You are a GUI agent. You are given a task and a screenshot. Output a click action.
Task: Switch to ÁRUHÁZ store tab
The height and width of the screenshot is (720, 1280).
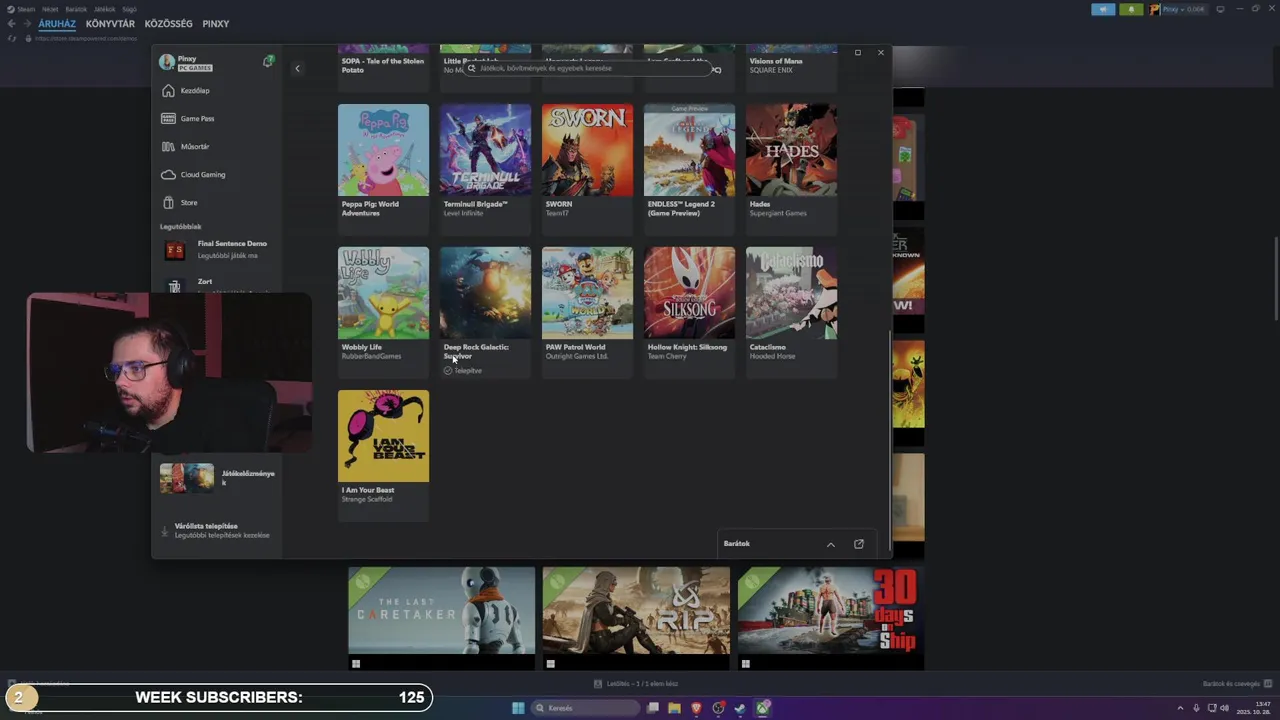pos(57,24)
